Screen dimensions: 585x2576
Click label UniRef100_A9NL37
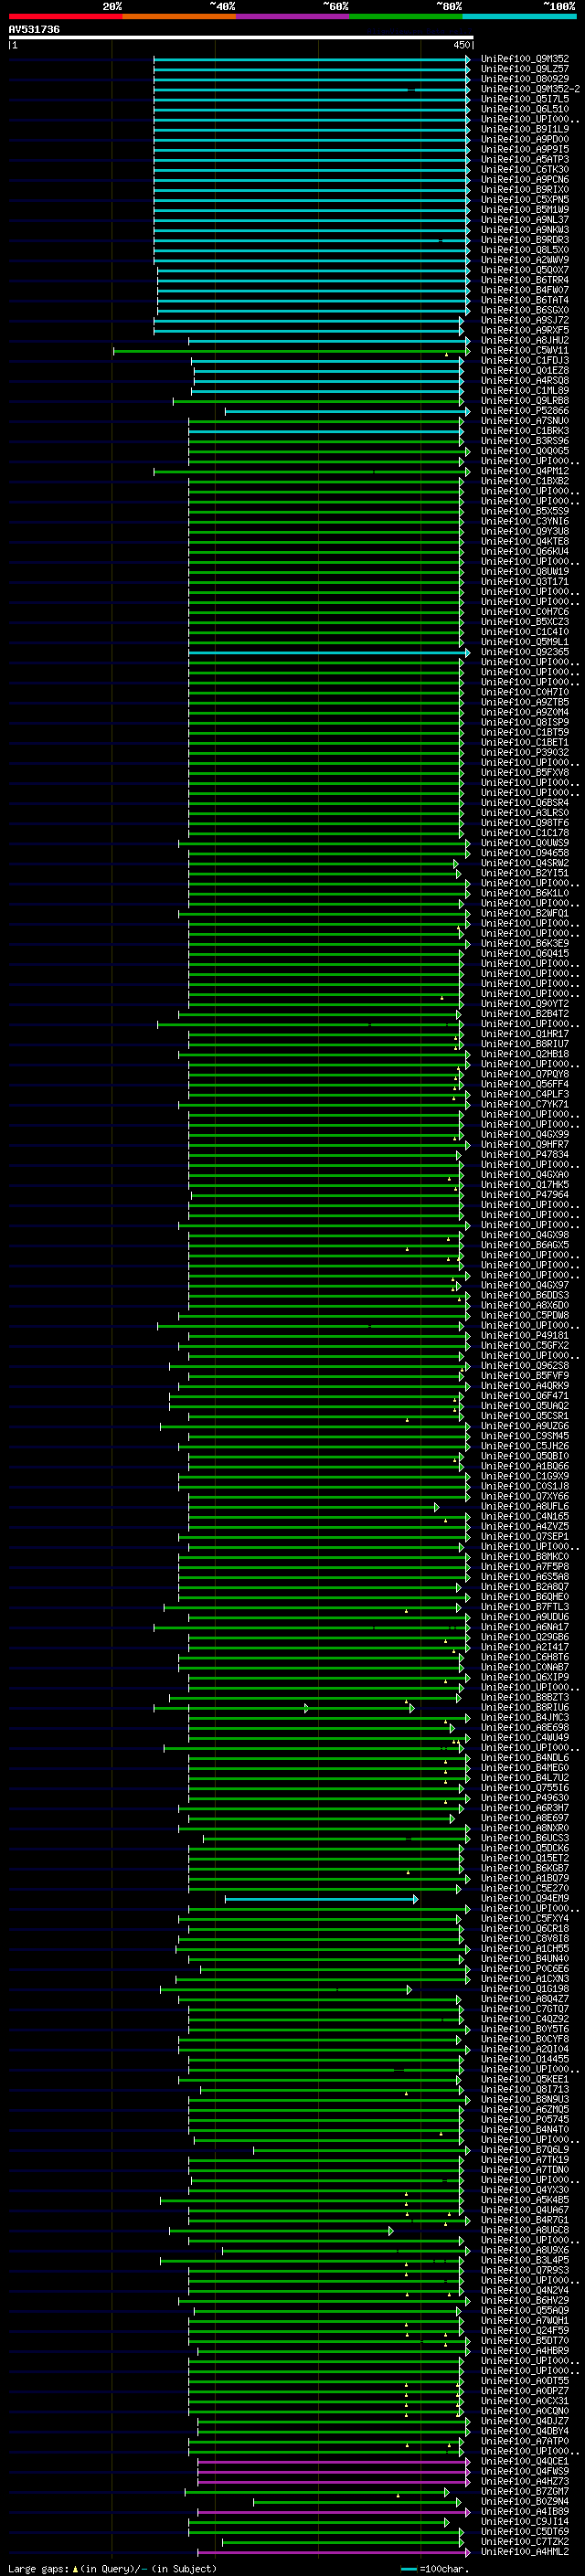point(525,219)
